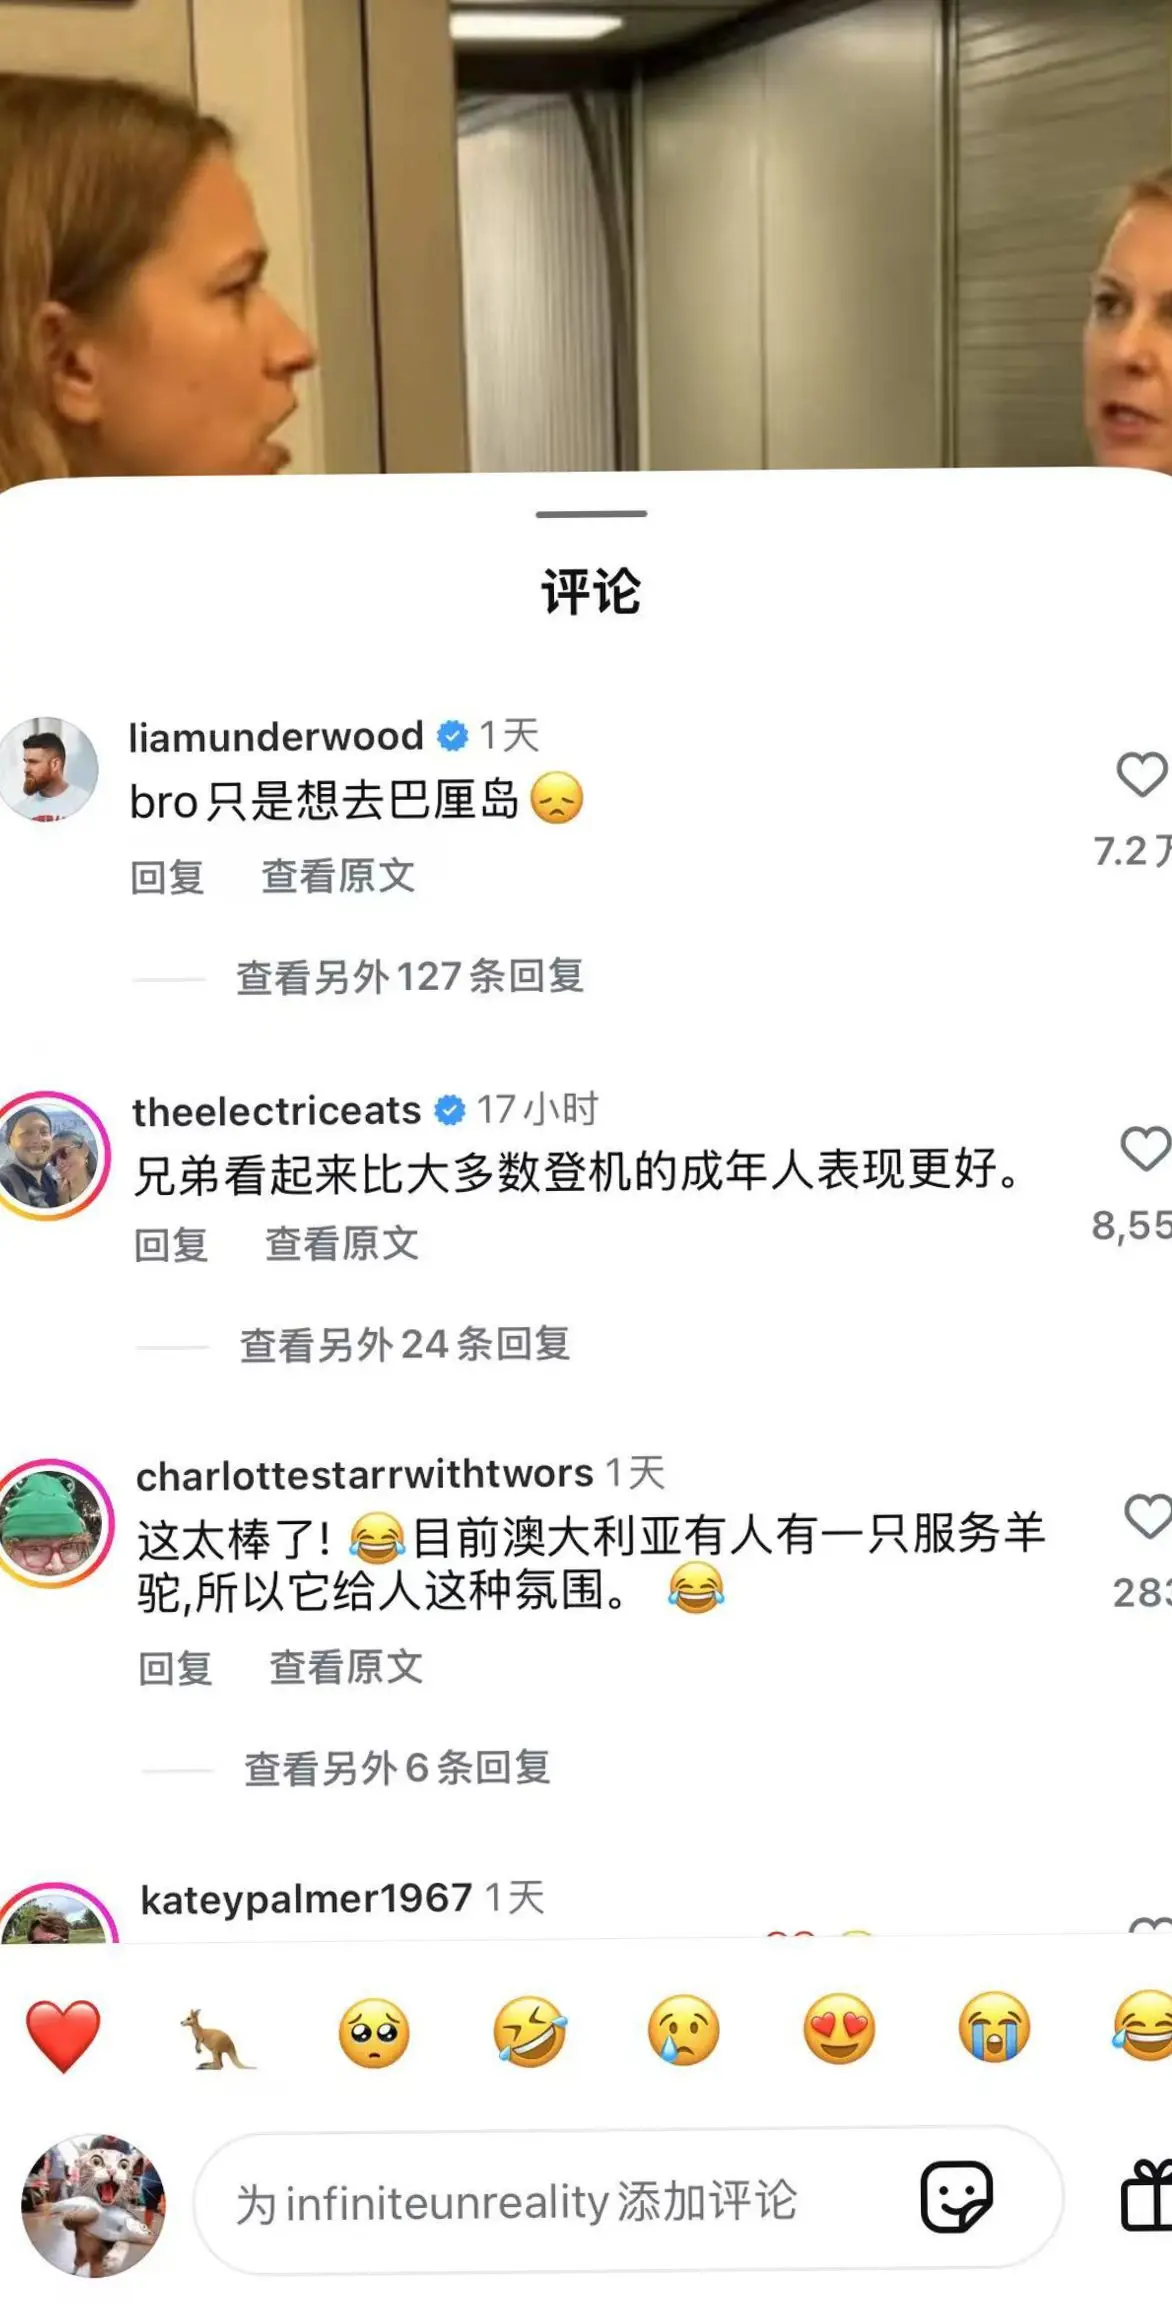
Task: Click 查看原文 under theelectriceats' comment
Action: tap(342, 1244)
